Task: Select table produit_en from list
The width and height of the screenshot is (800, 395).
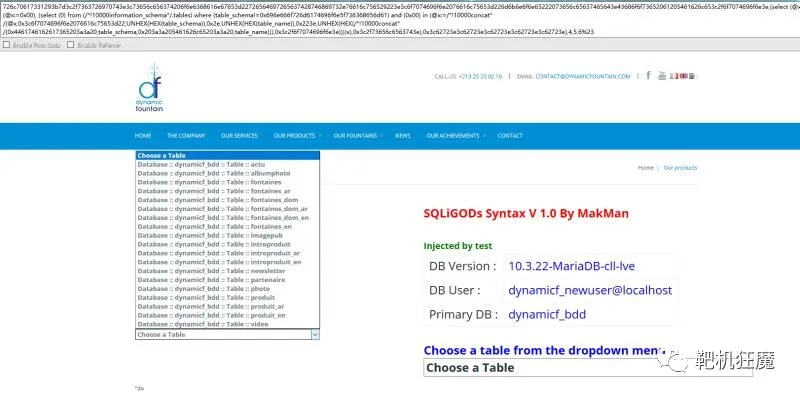Action: (228, 315)
